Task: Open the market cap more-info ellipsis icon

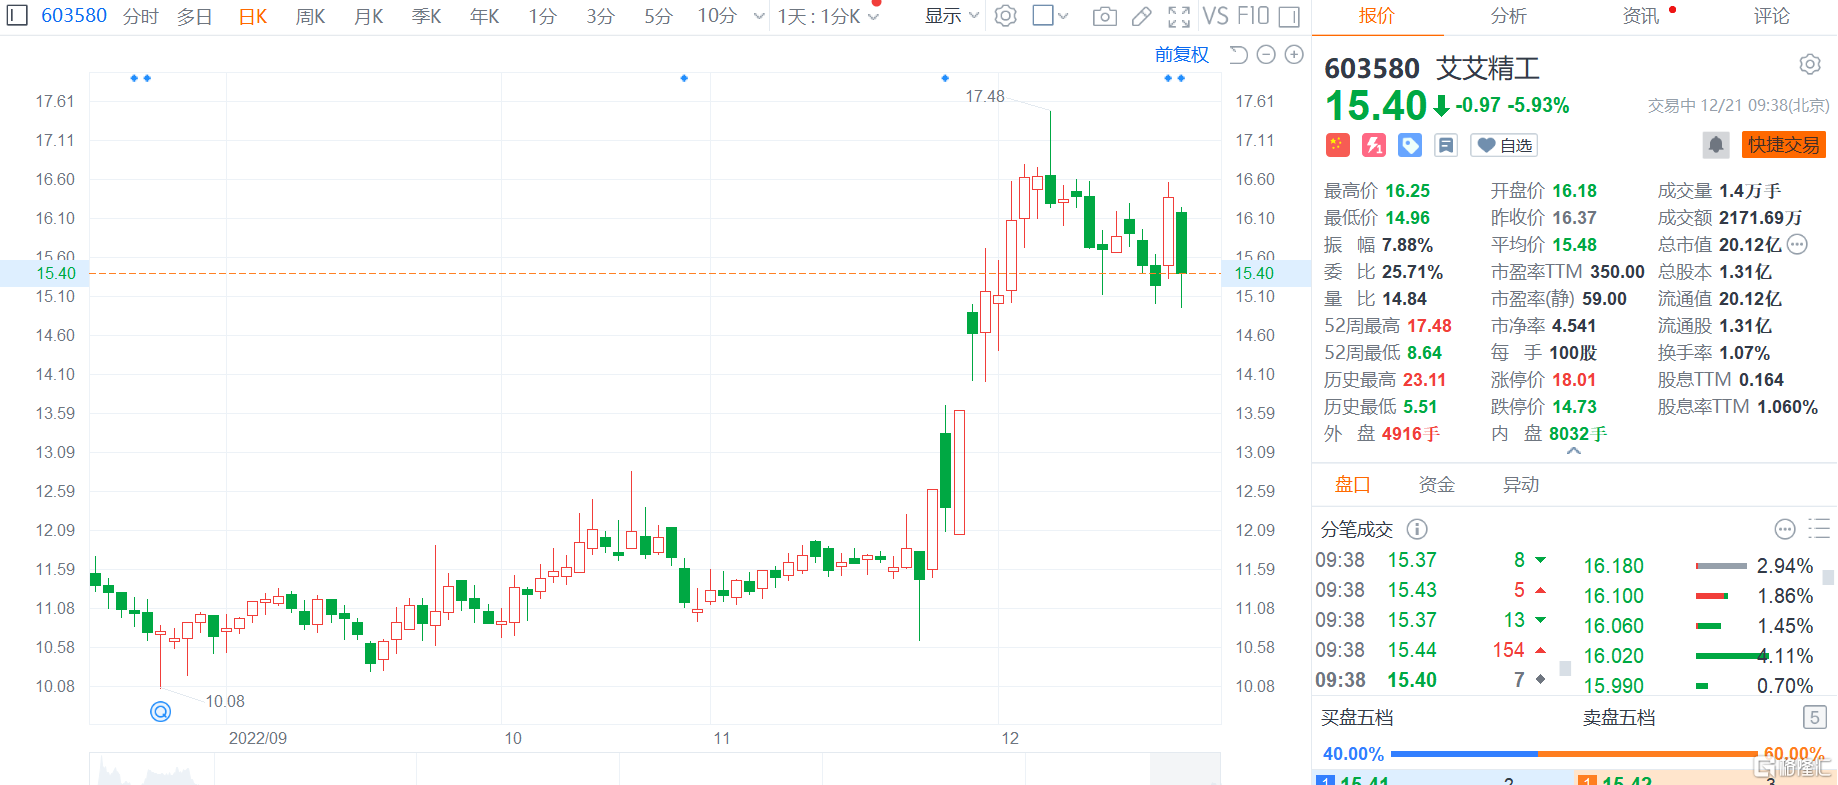Action: point(1797,244)
